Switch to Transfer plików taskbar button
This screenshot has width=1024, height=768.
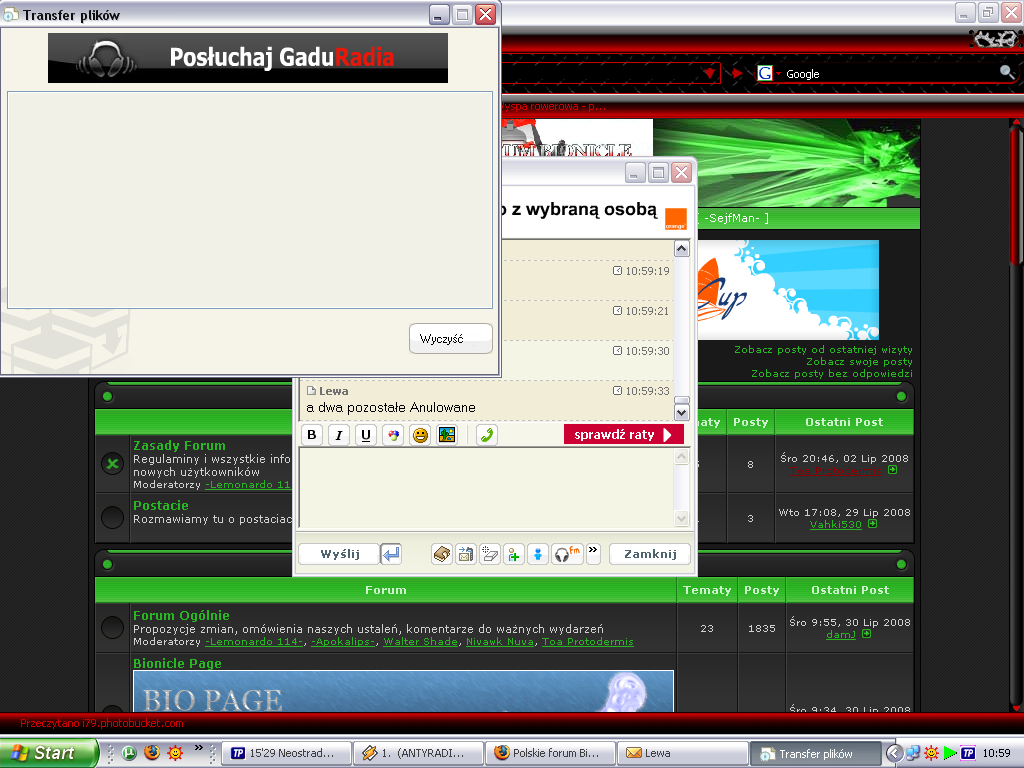(815, 754)
